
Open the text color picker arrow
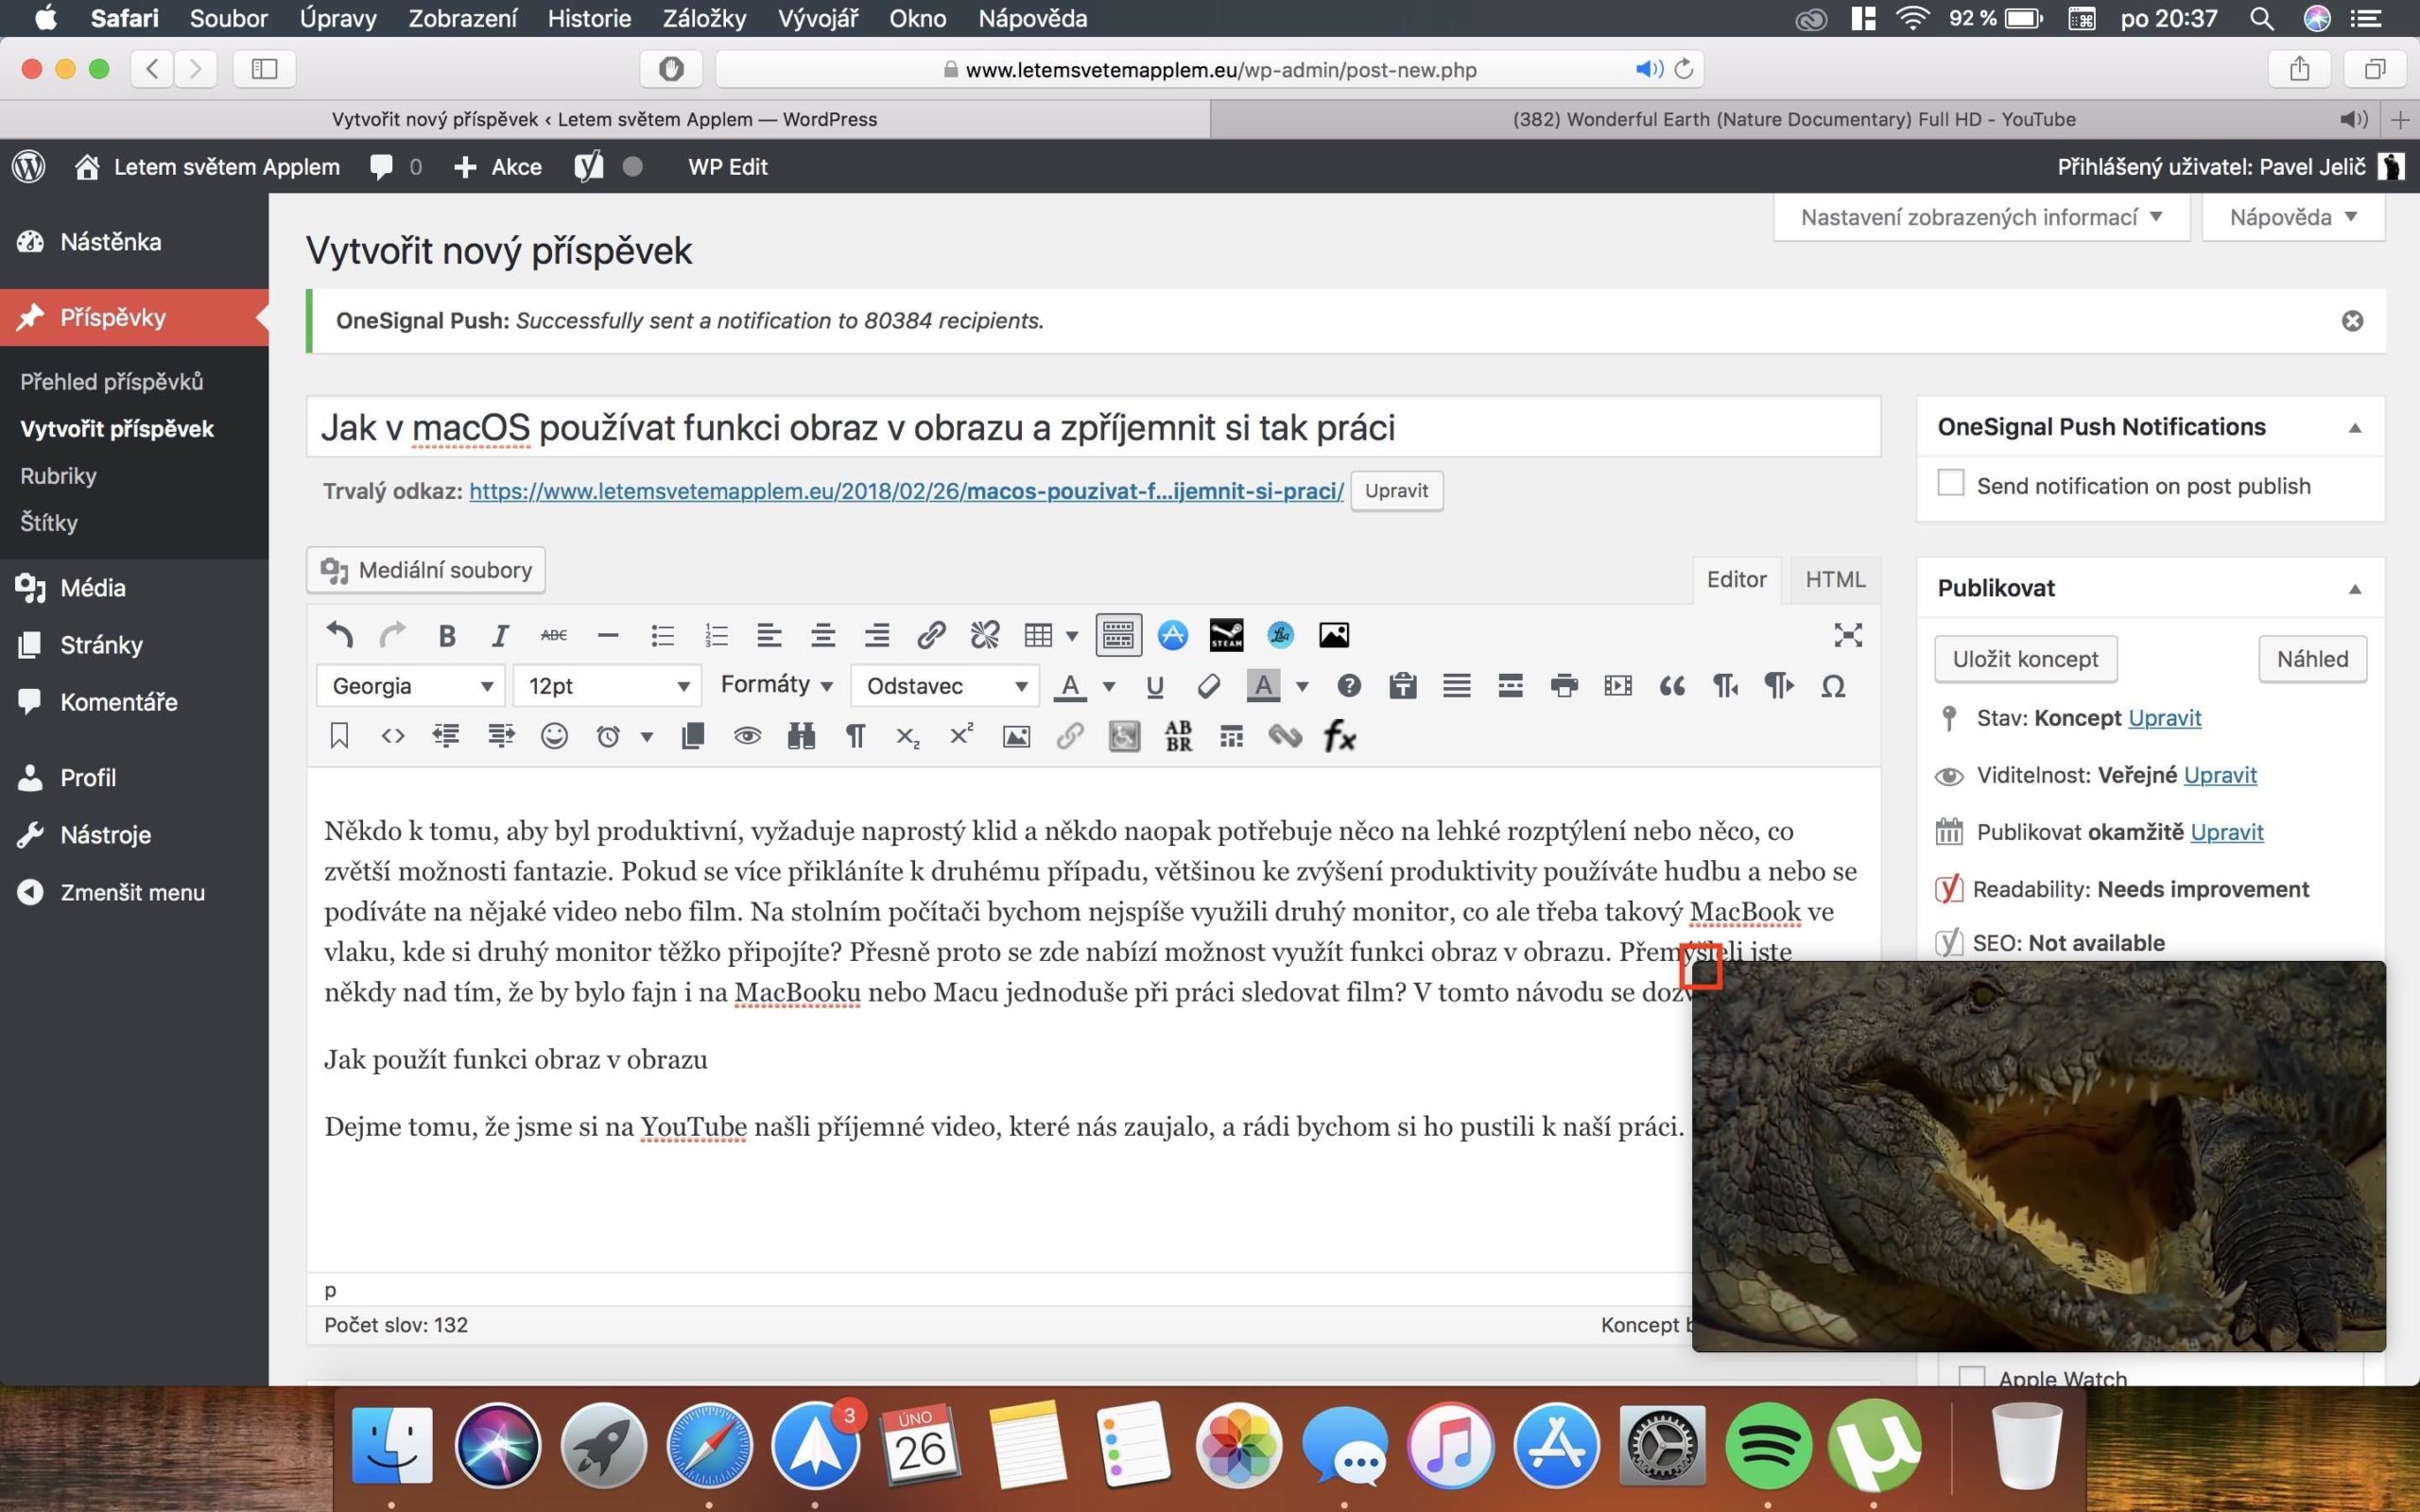pos(1108,687)
